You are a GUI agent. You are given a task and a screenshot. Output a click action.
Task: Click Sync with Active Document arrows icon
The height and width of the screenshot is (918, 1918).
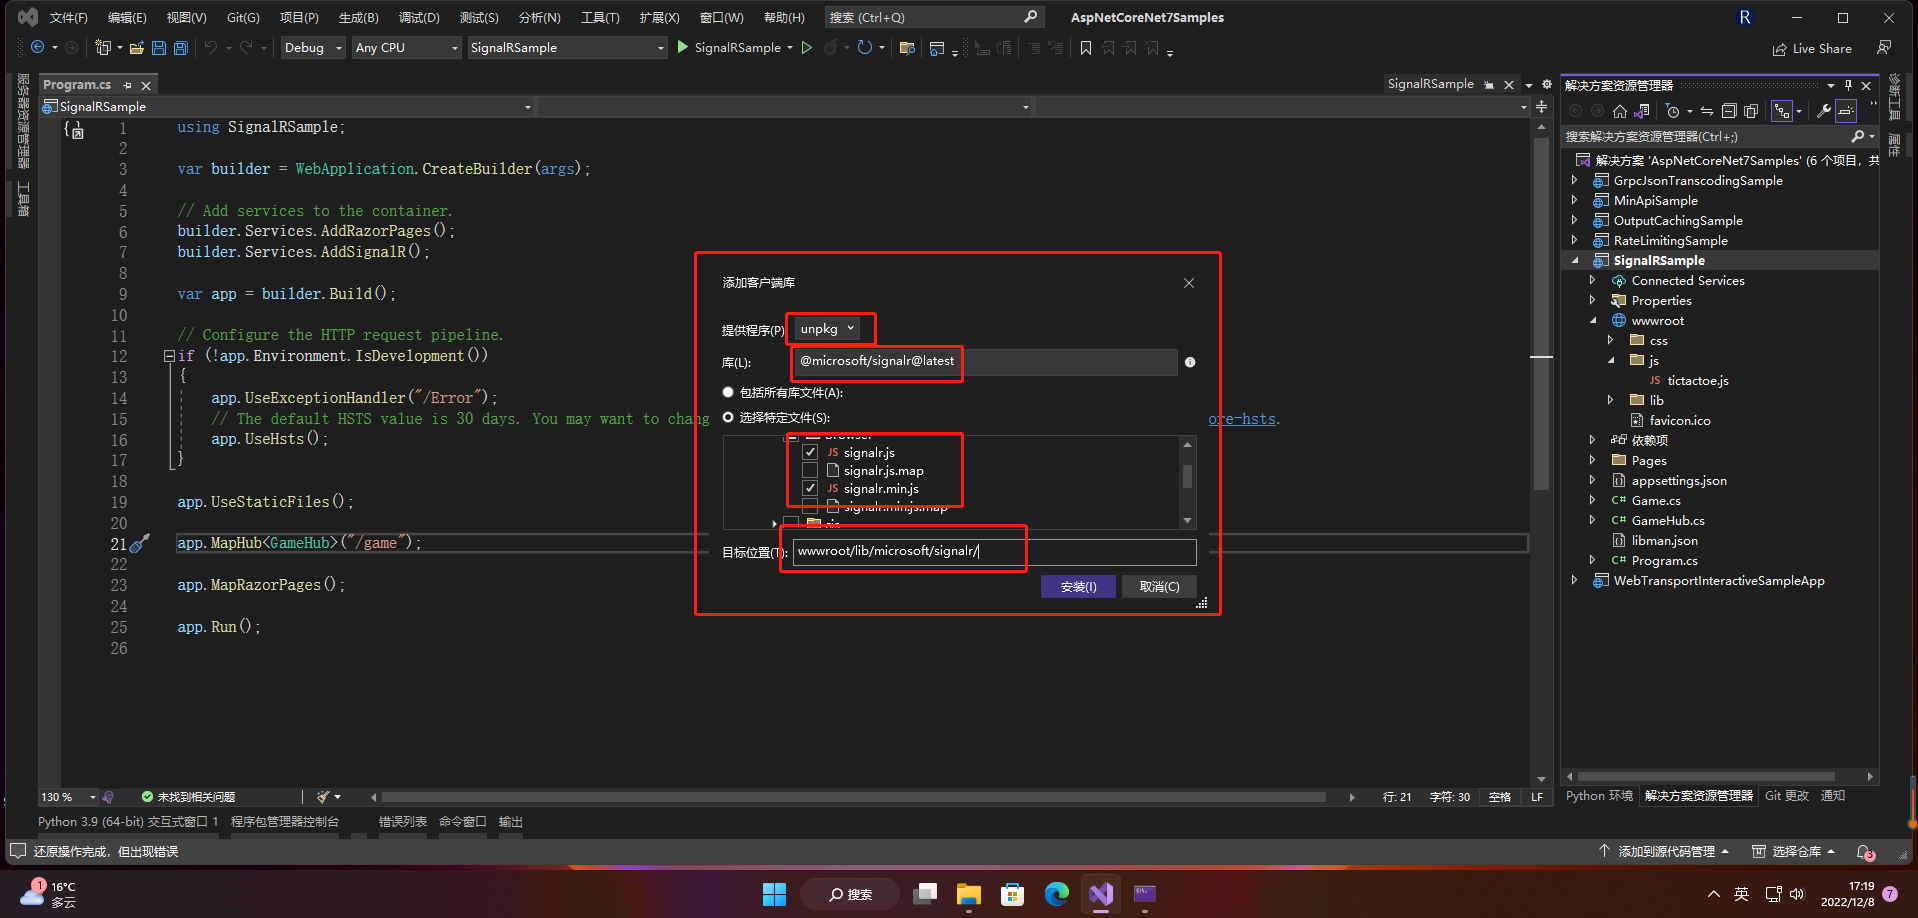[1707, 111]
